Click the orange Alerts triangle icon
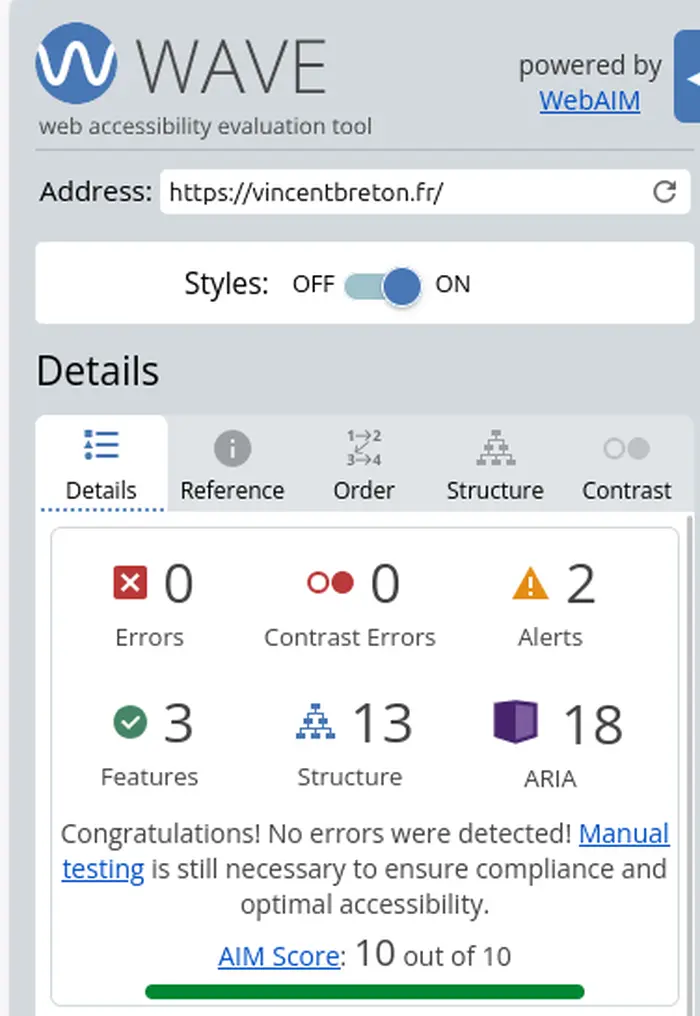The height and width of the screenshot is (1016, 700). (x=531, y=583)
